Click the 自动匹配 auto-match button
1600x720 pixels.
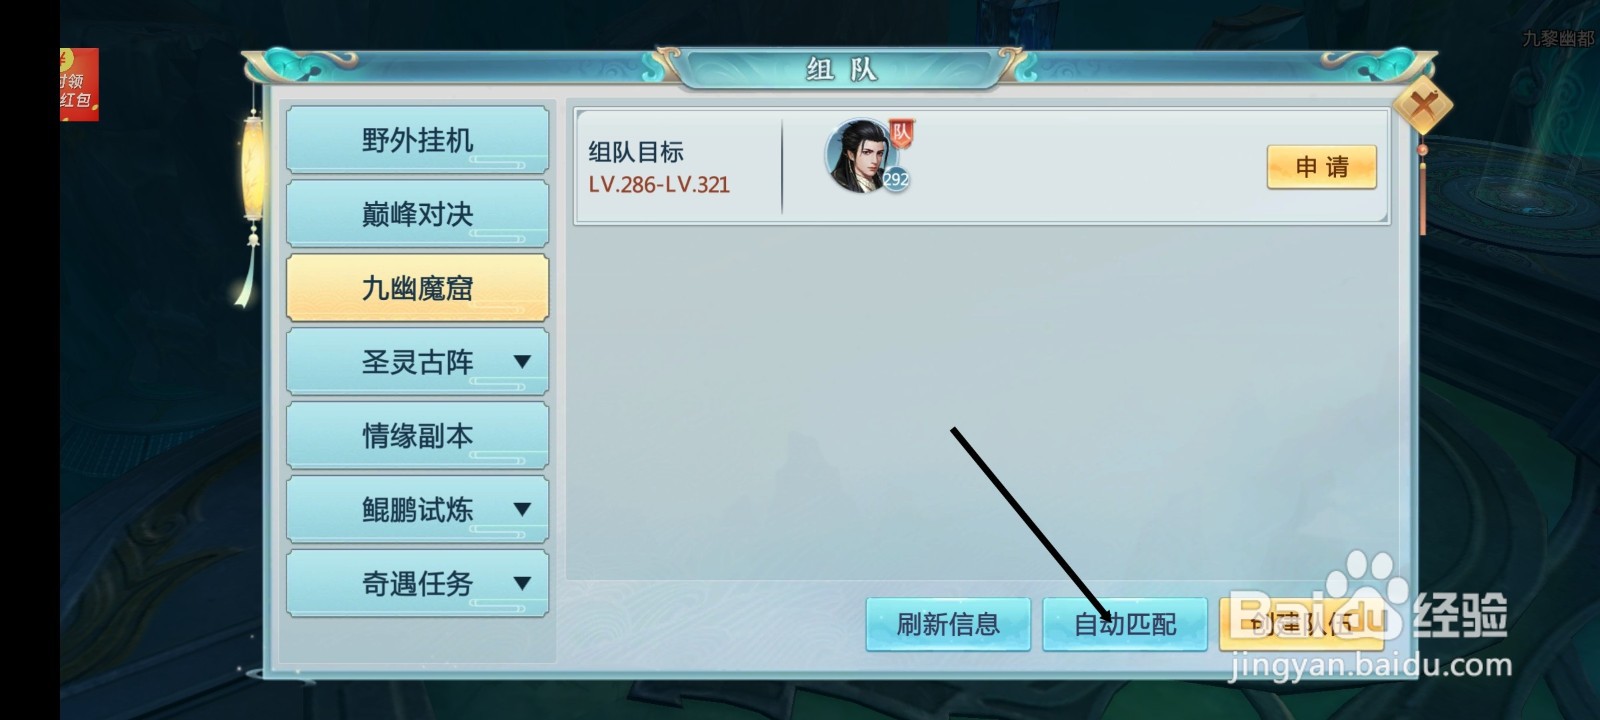coord(1125,625)
